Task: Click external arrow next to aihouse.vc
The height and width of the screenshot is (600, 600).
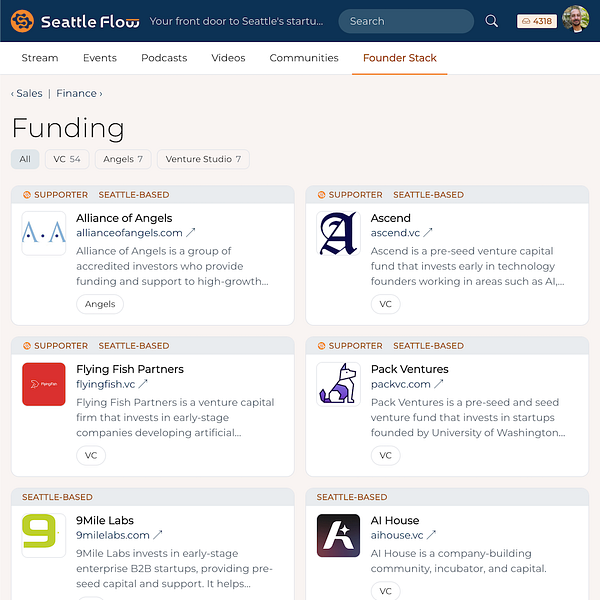Action: 431,535
